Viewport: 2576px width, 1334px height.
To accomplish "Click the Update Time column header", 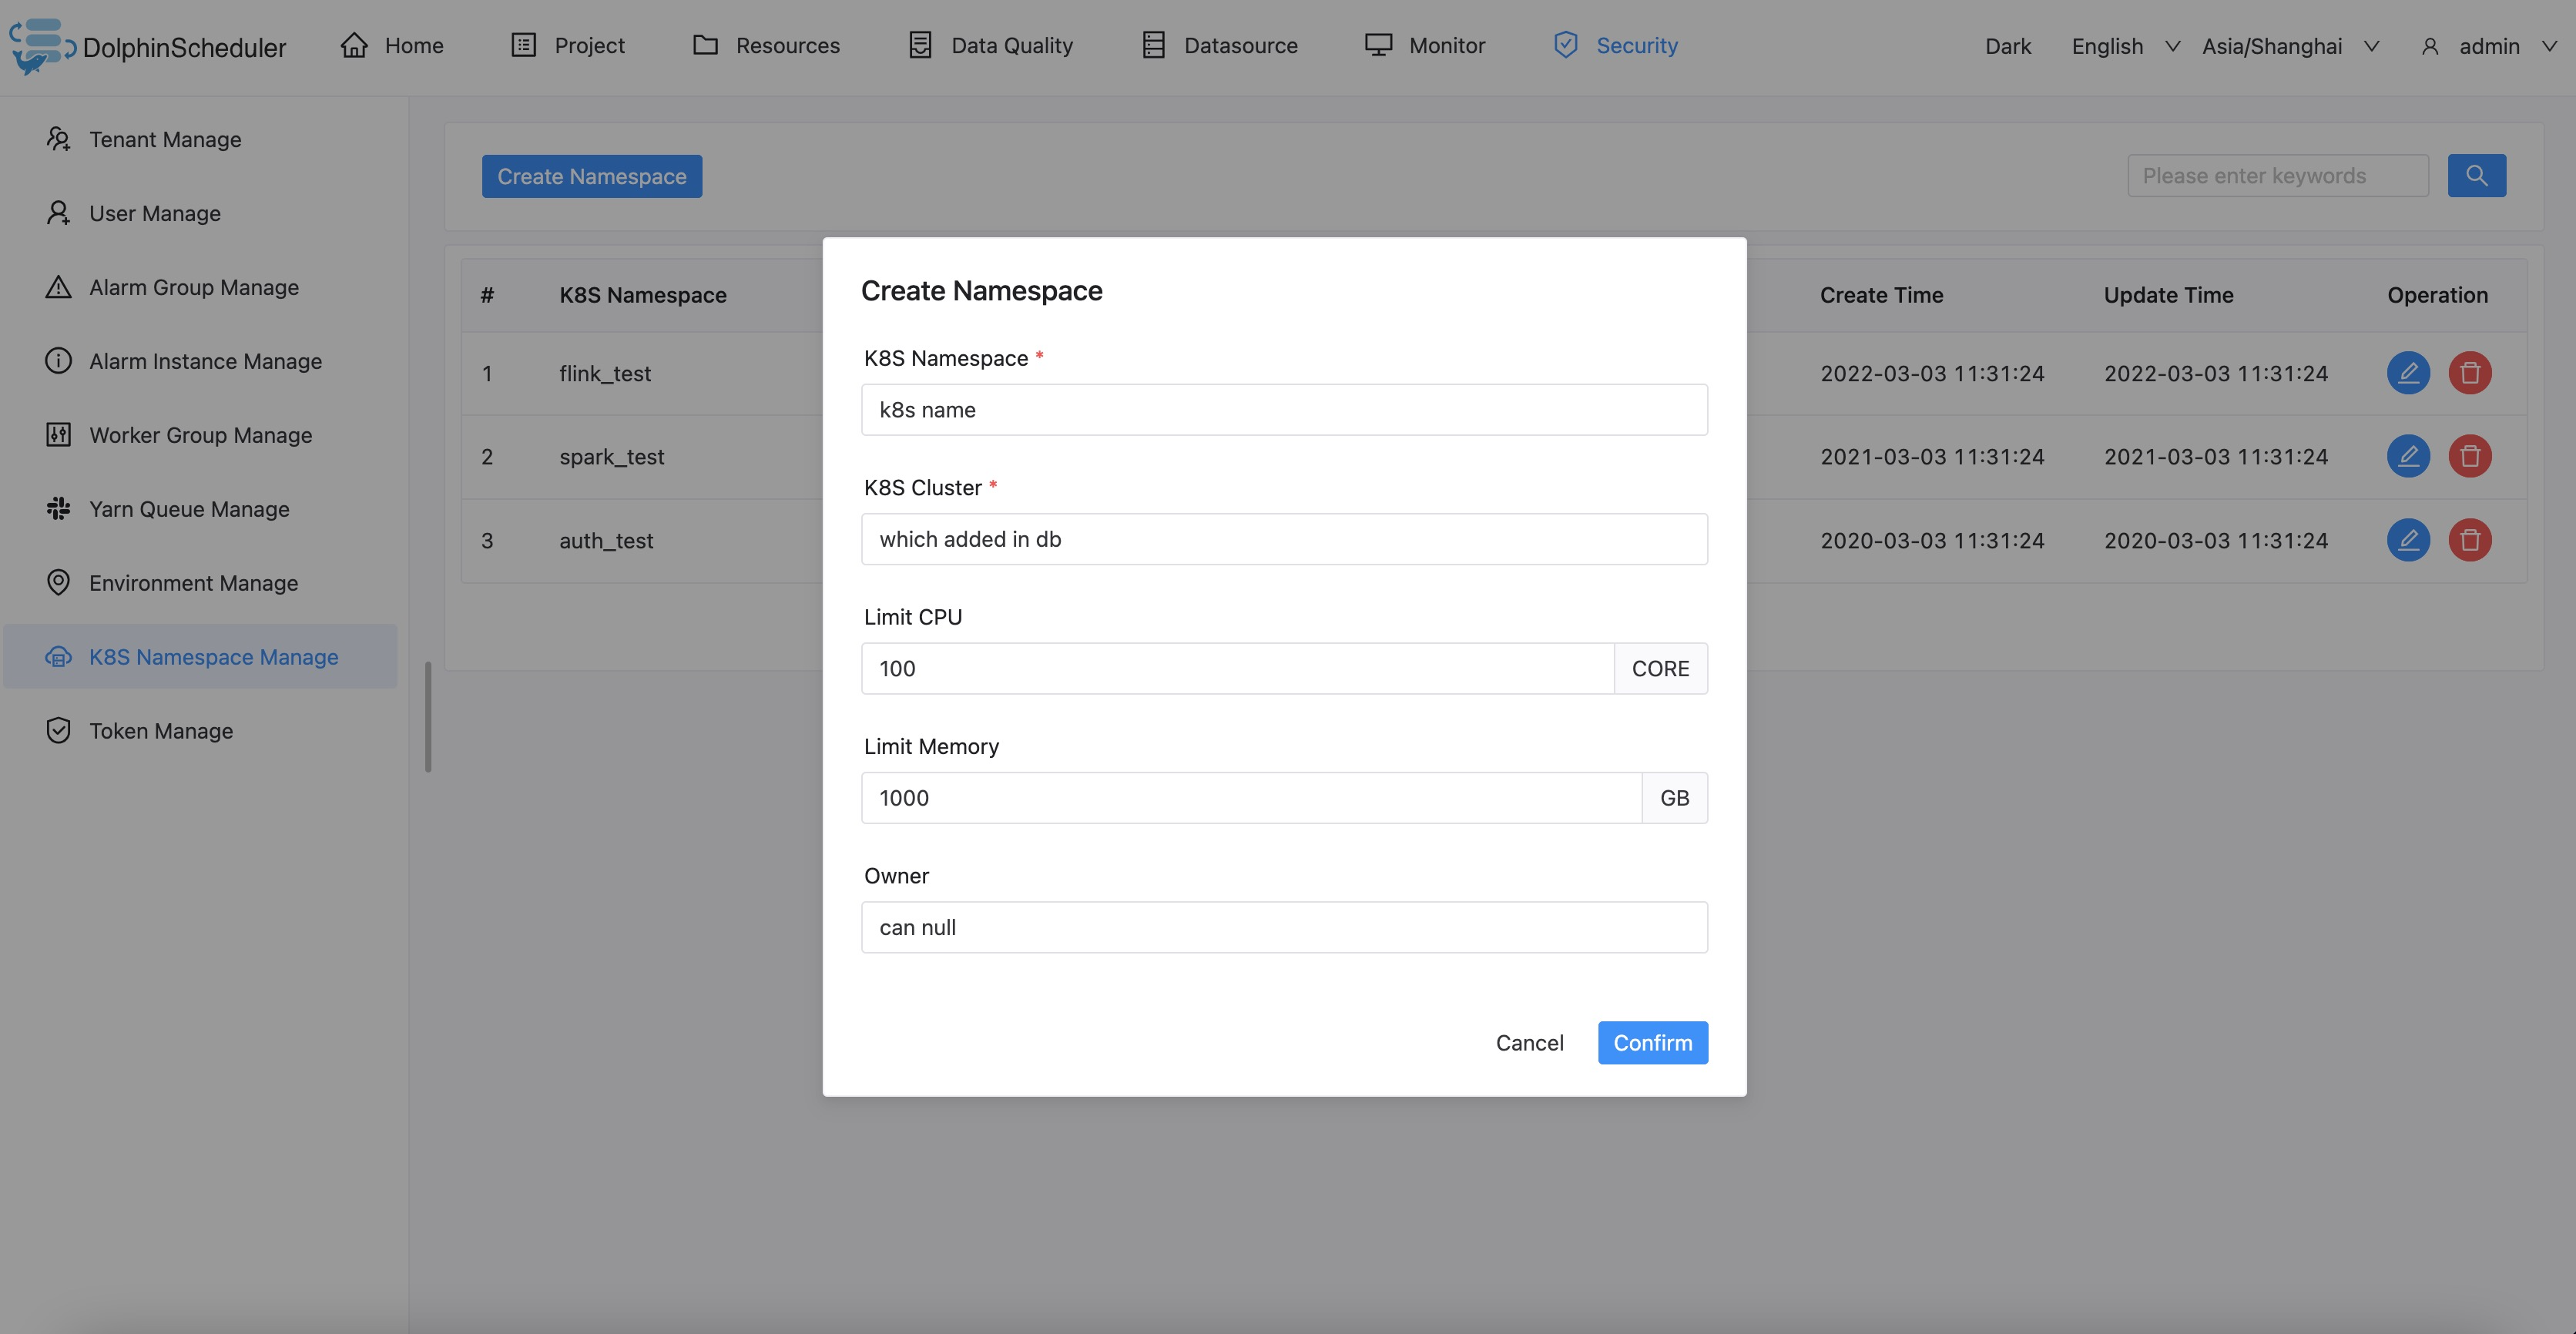I will pos(2168,295).
